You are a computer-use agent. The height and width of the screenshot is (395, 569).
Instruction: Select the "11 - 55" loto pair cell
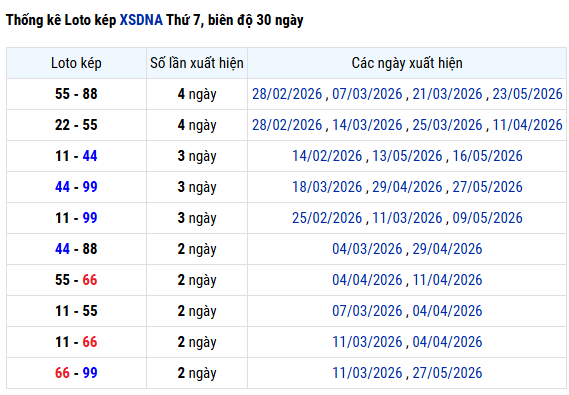[x=76, y=311]
